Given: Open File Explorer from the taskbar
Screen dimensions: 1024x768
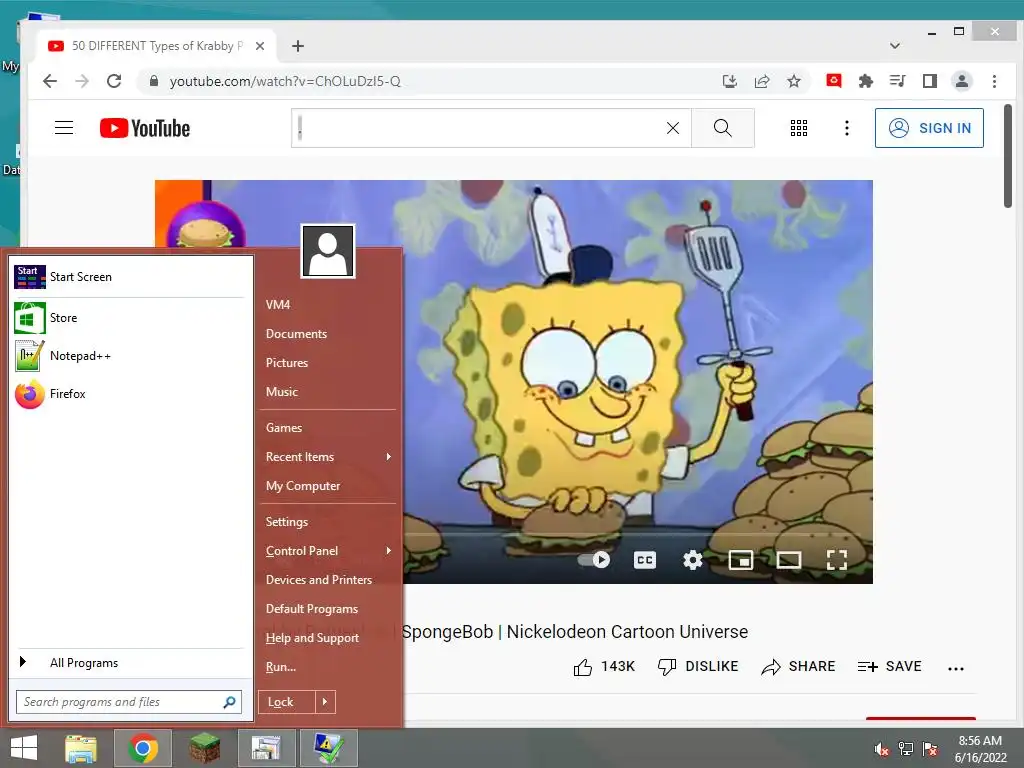Looking at the screenshot, I should point(81,748).
